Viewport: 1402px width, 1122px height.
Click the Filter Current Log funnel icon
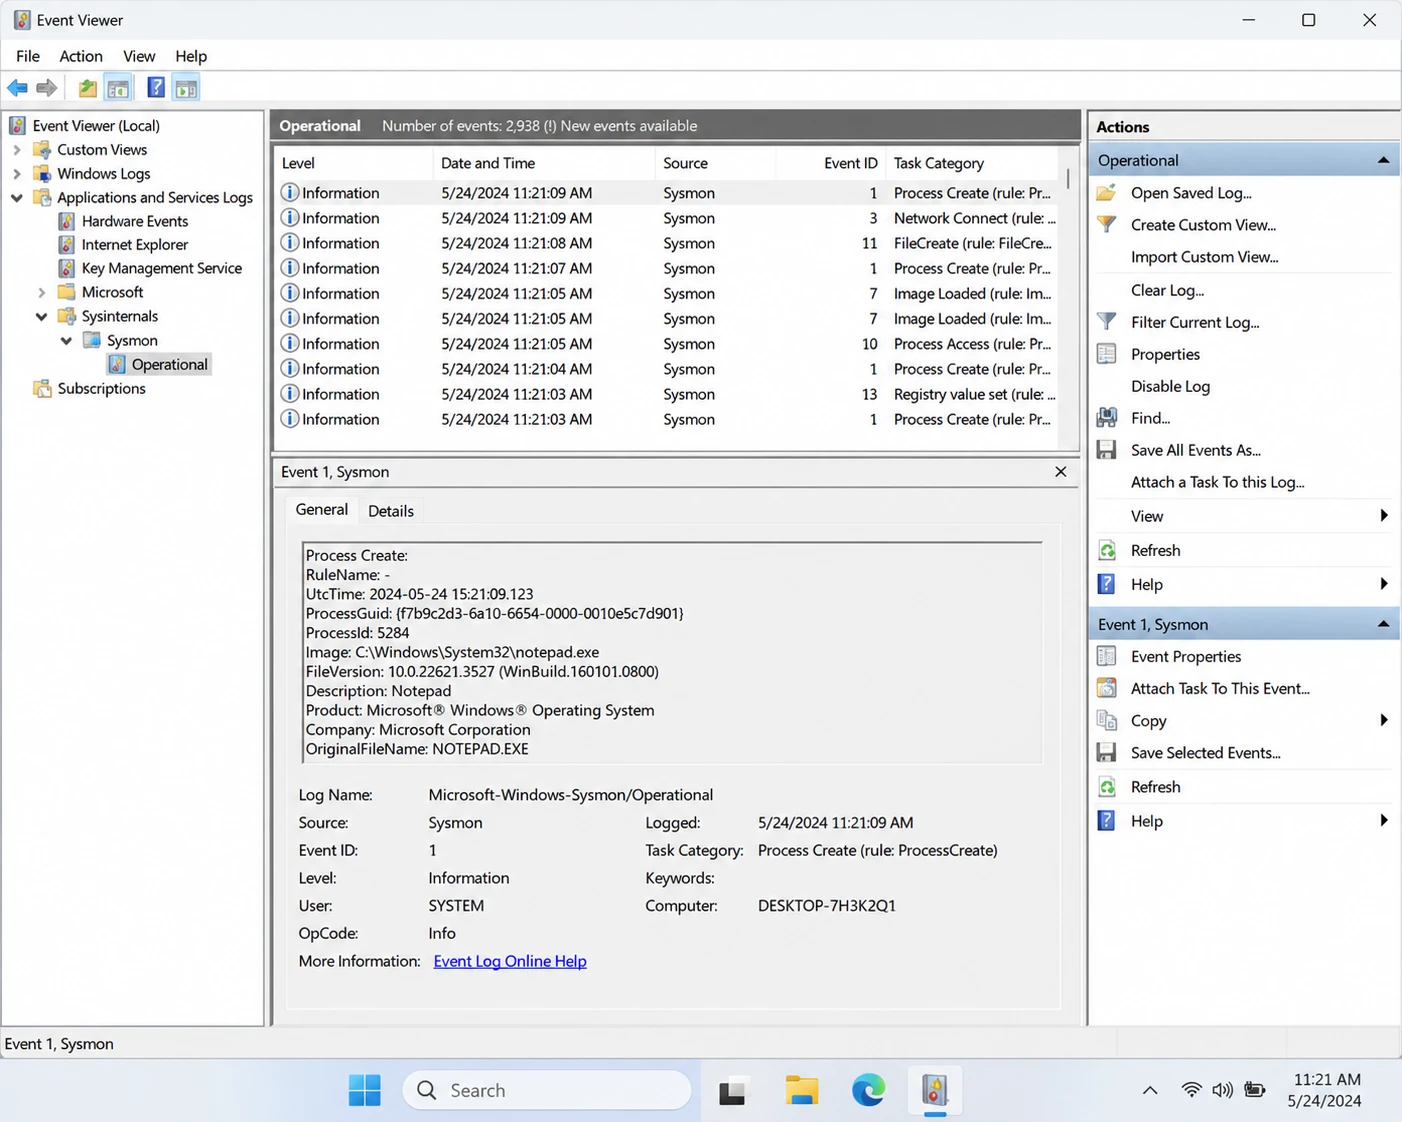click(x=1107, y=322)
